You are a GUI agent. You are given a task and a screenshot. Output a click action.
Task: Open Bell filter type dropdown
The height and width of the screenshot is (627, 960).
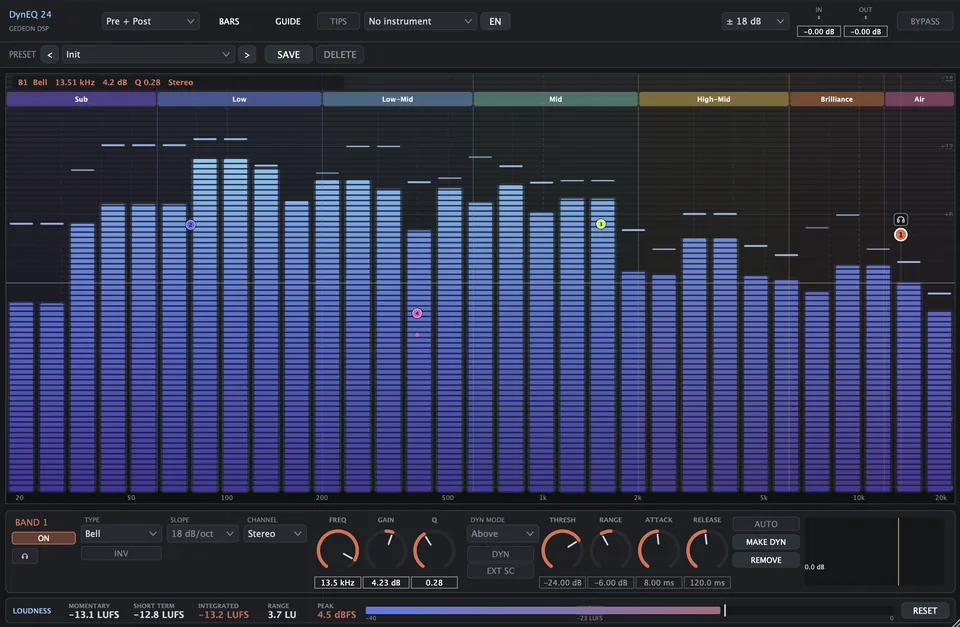(121, 534)
